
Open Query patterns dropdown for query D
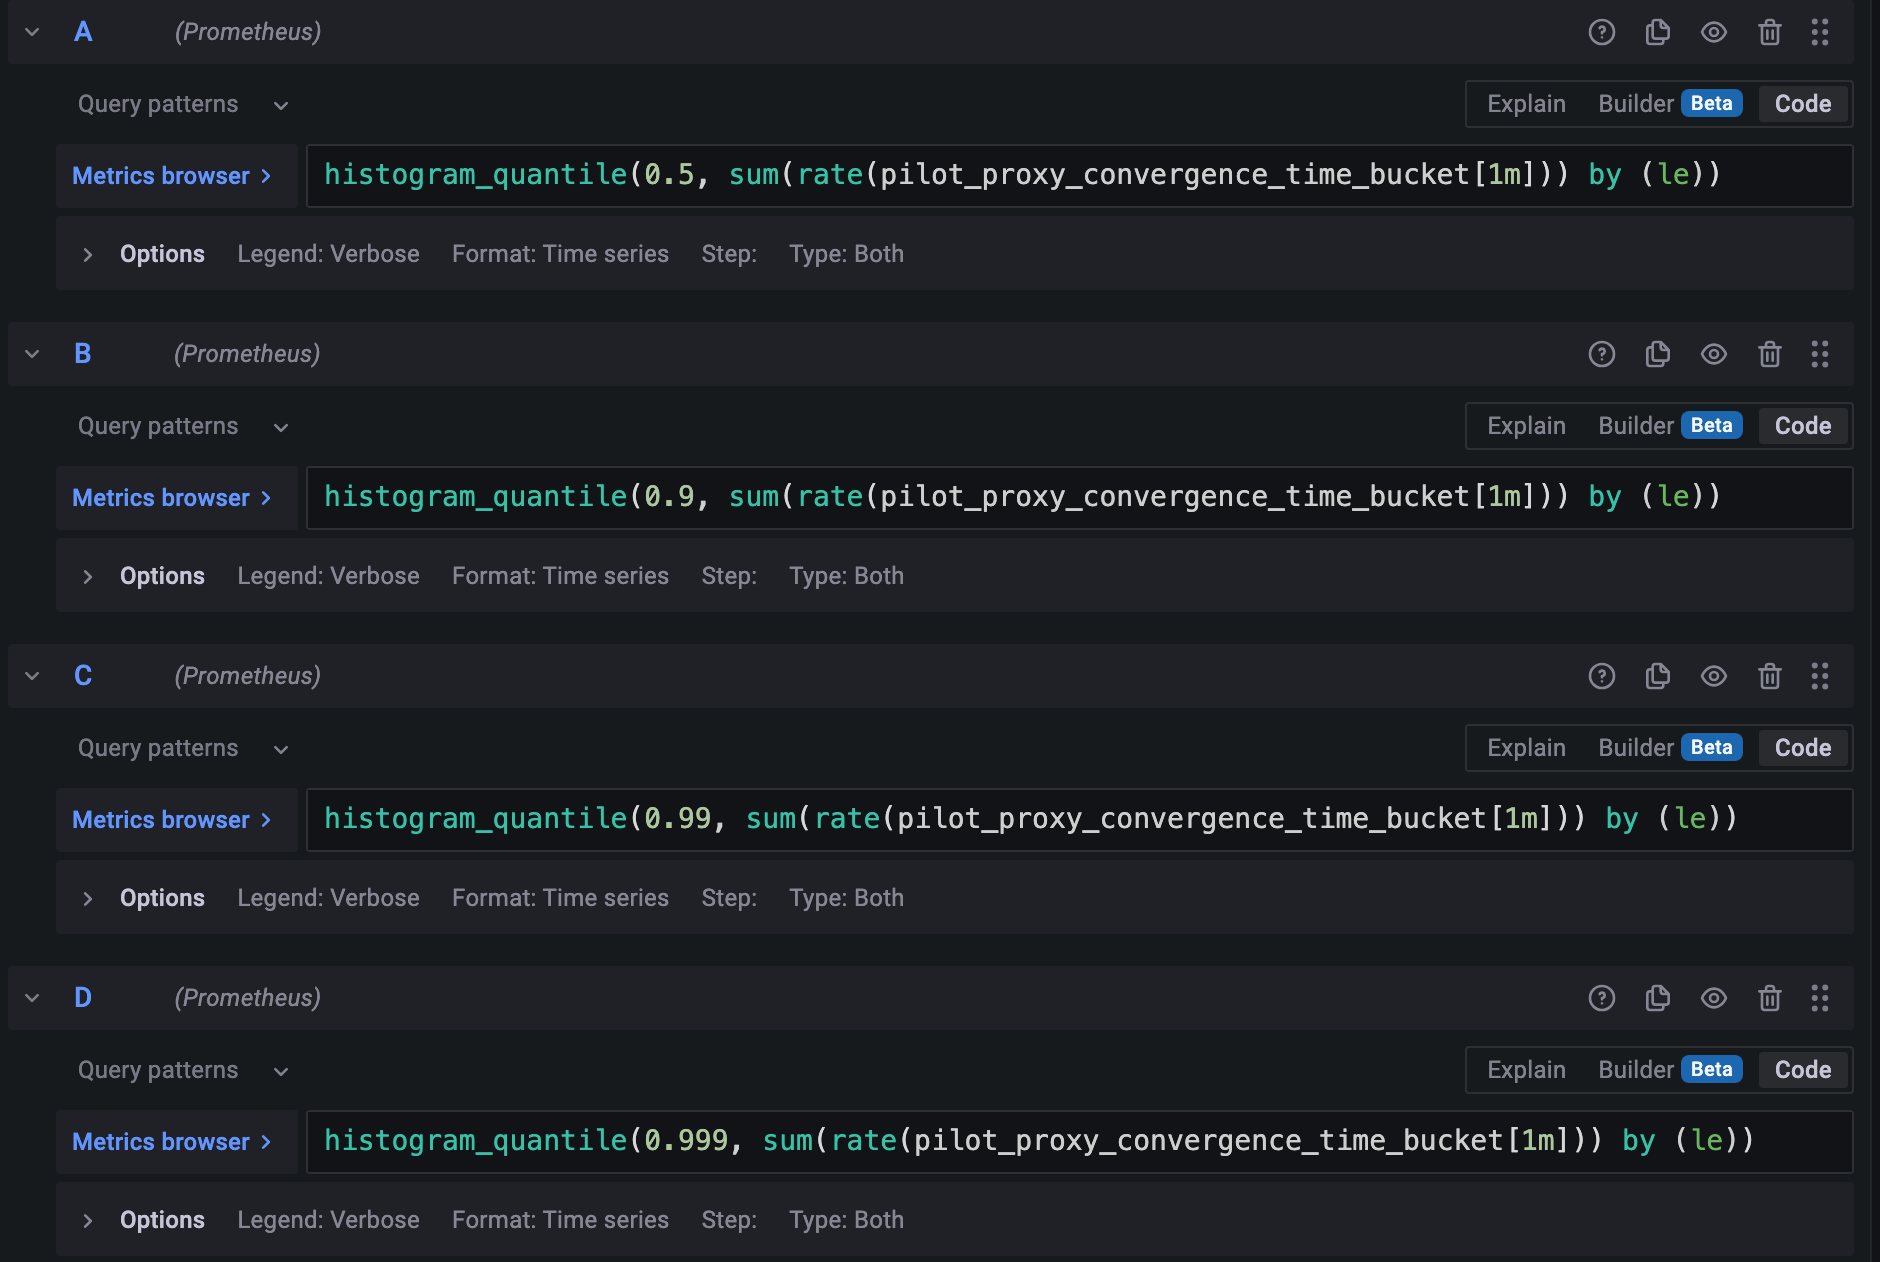184,1070
